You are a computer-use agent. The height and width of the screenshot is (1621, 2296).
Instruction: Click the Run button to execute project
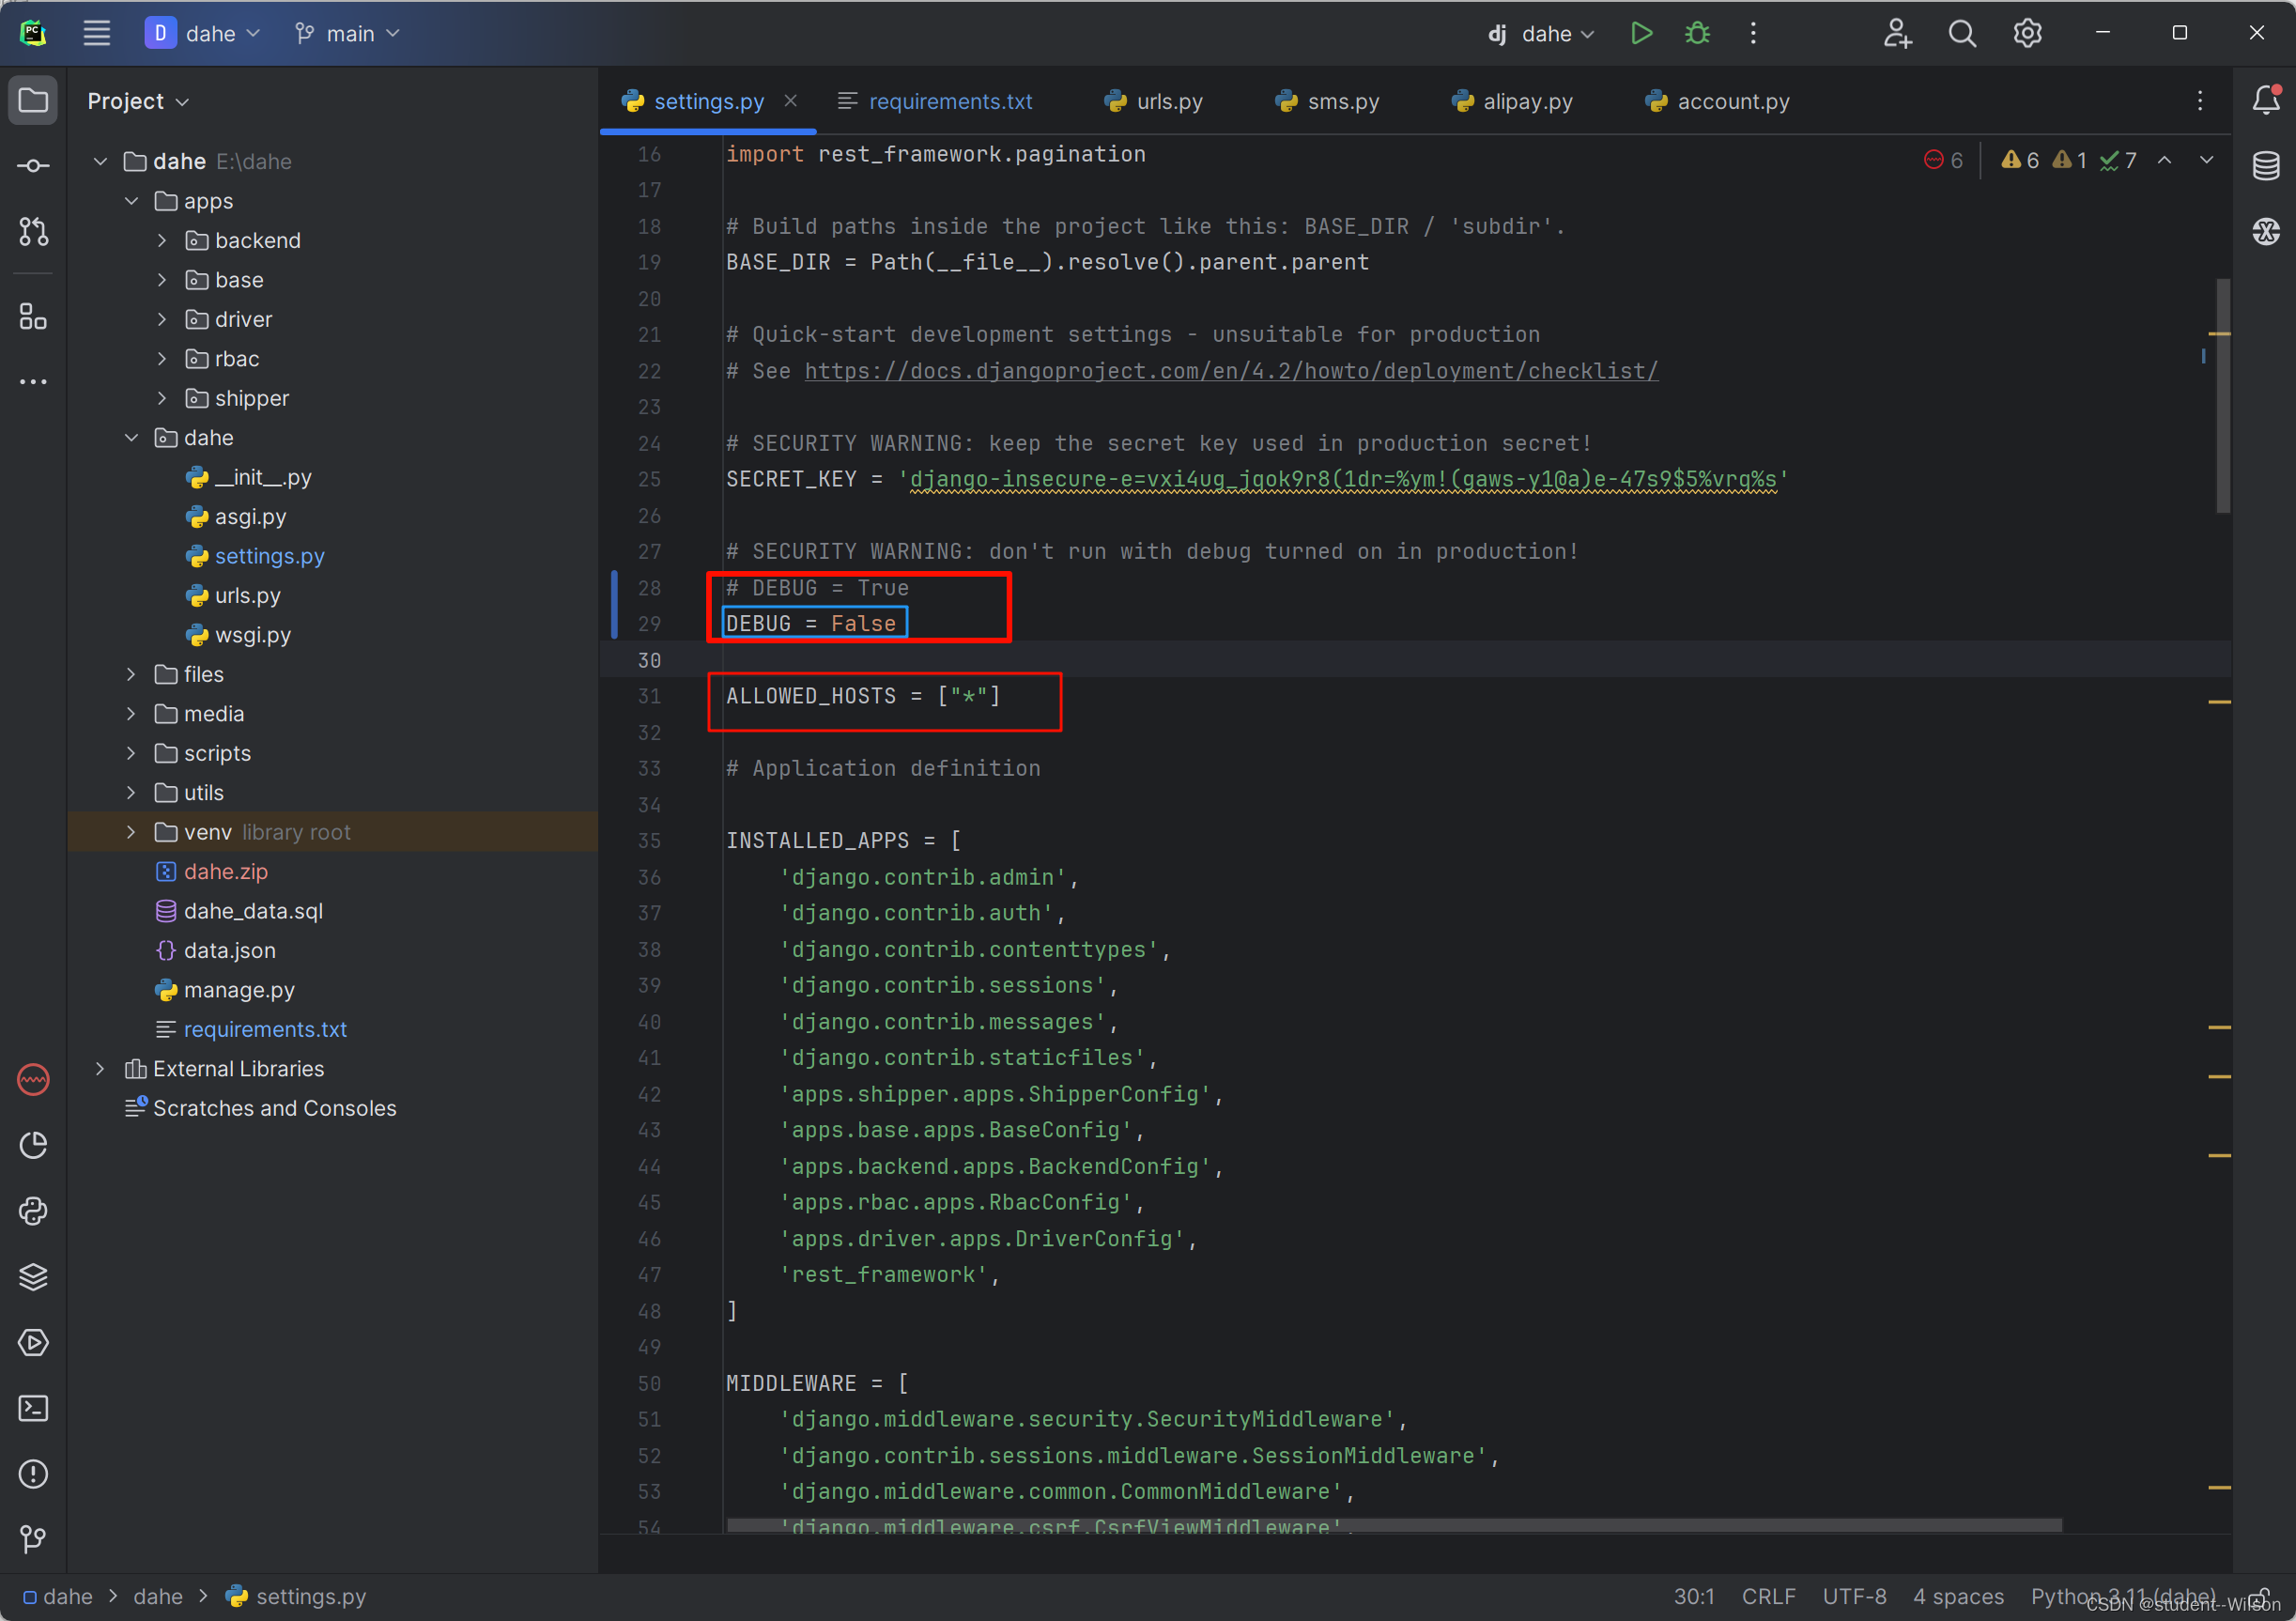(x=1639, y=35)
